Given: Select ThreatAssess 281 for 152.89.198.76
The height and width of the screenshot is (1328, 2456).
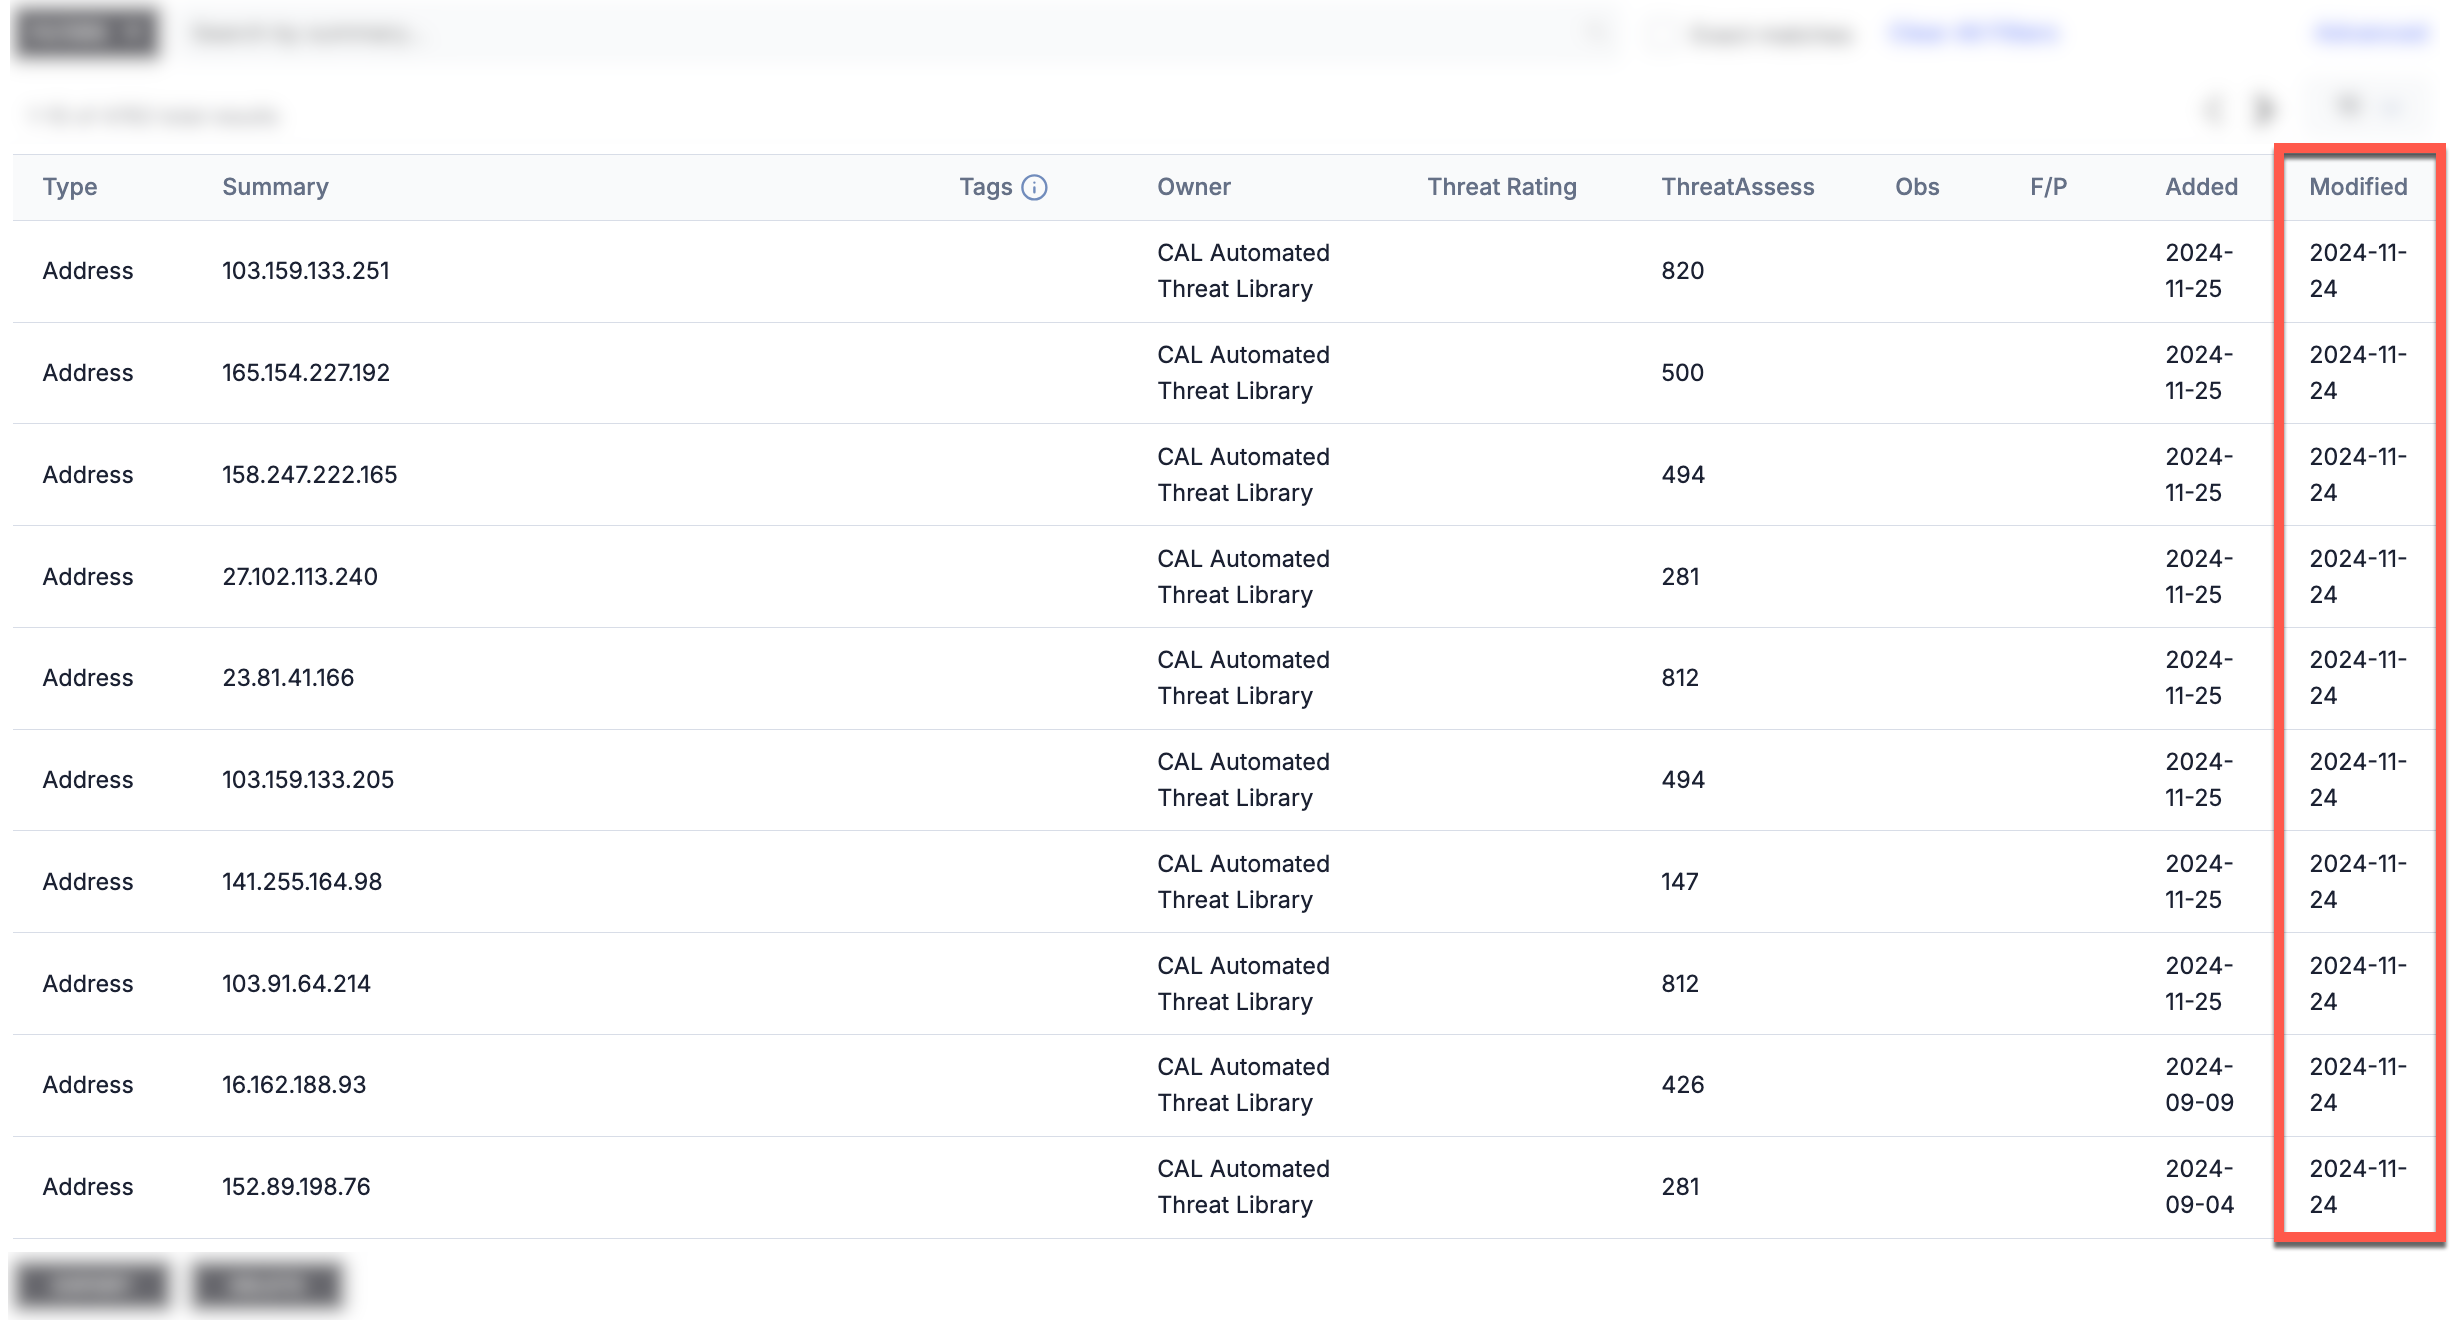Looking at the screenshot, I should click(1681, 1187).
